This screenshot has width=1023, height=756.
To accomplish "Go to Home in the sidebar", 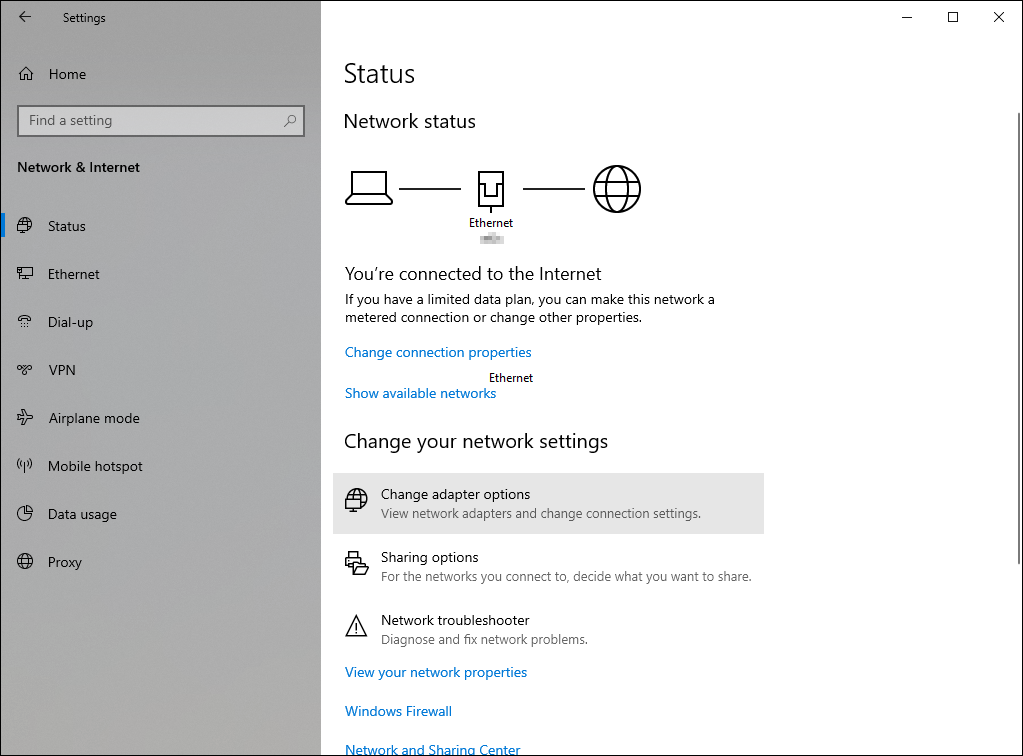I will point(66,74).
